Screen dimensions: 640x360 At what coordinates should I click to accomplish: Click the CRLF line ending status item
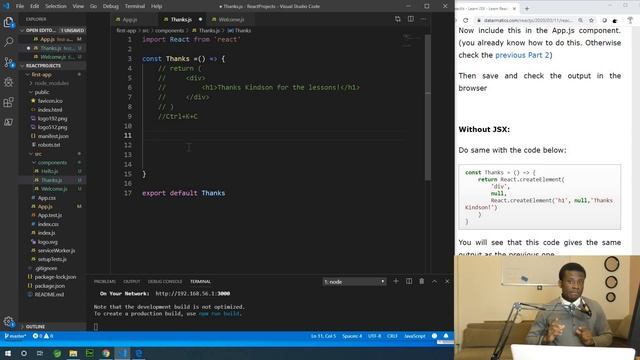coord(392,336)
